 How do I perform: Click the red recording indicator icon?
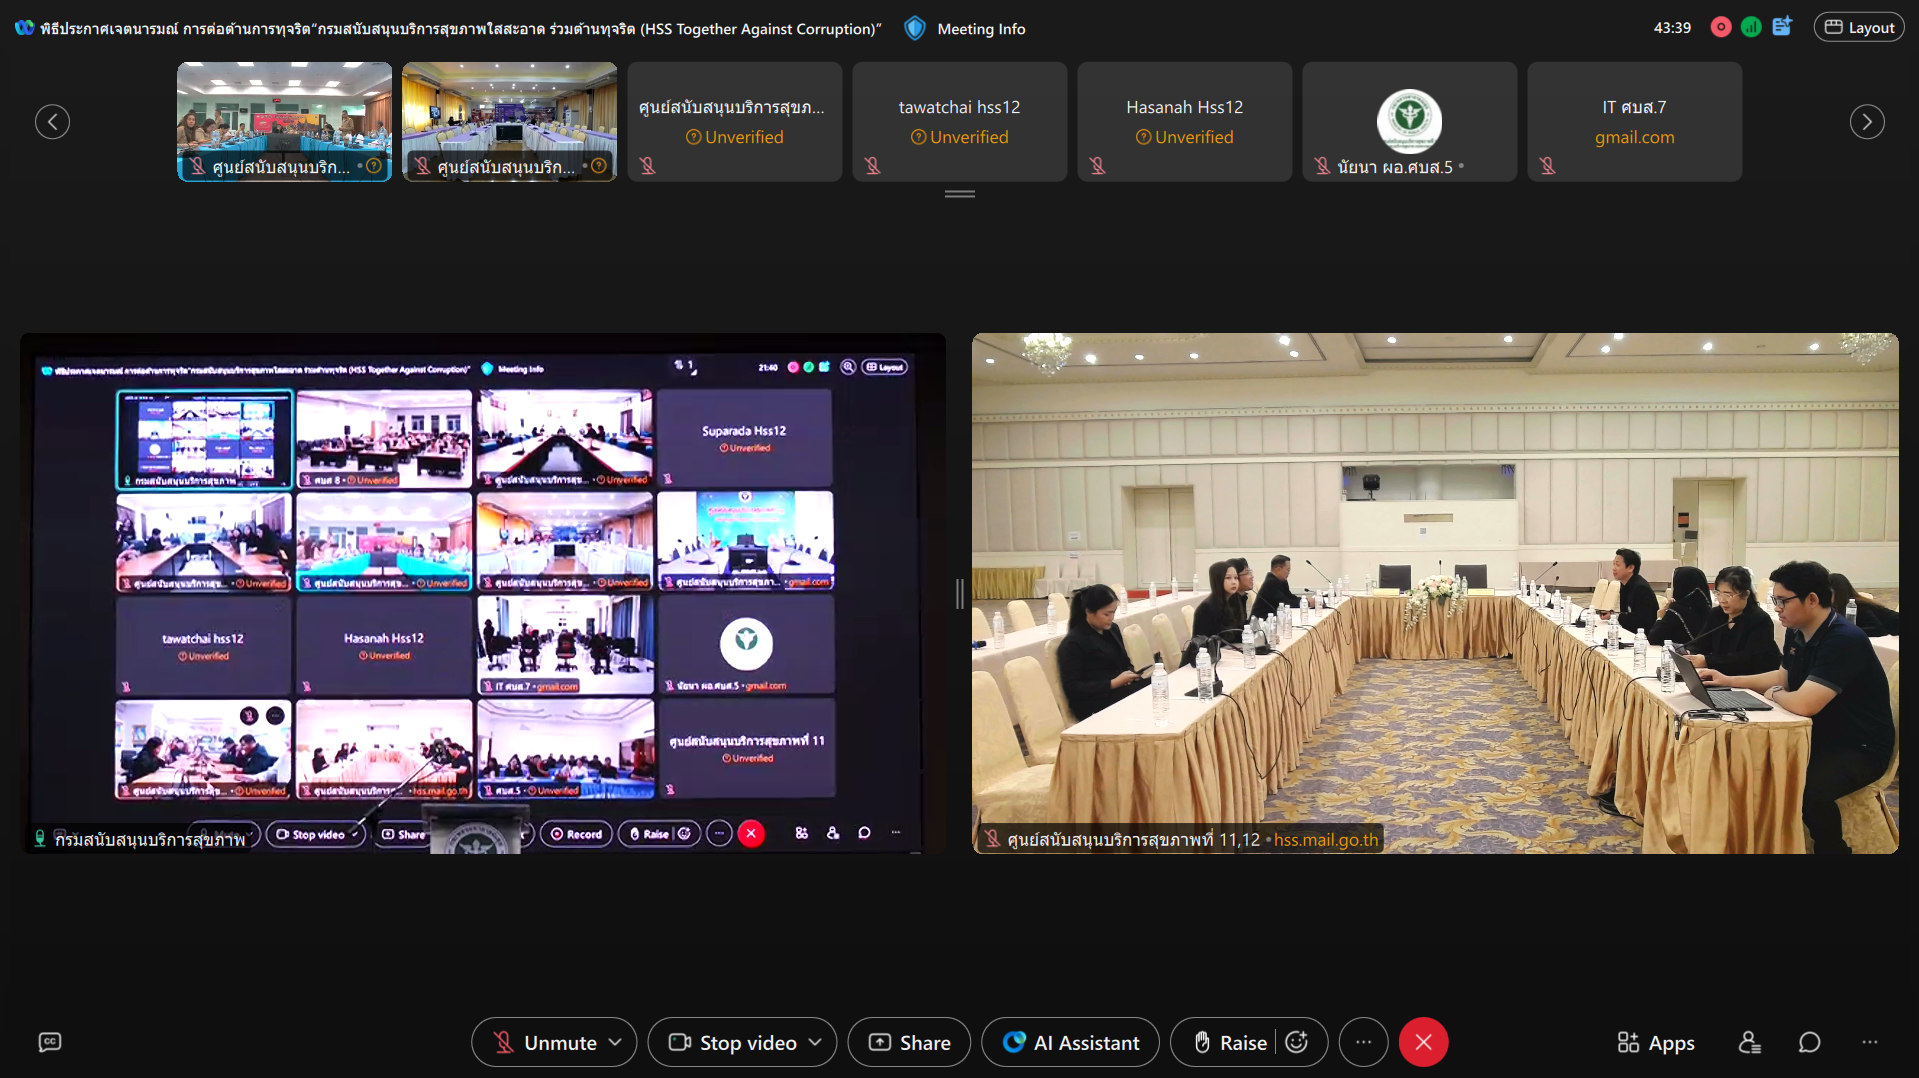click(x=1720, y=28)
